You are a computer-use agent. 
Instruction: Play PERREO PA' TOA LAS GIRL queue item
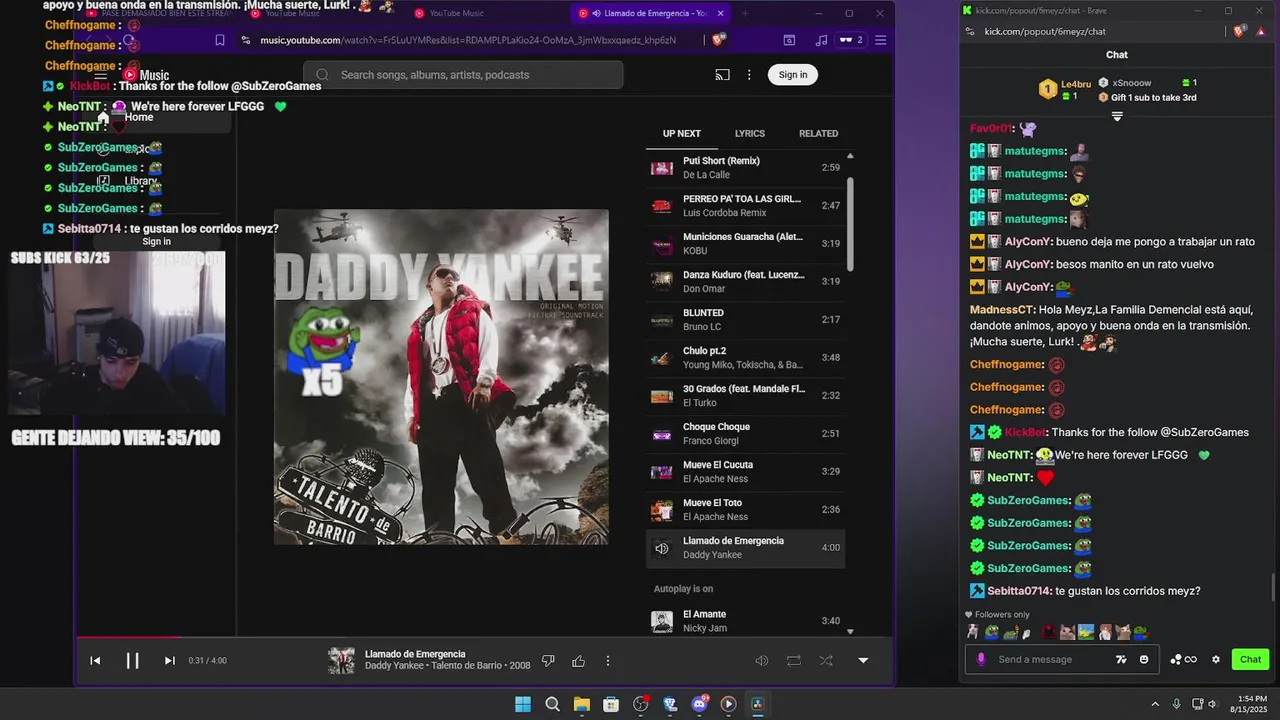pyautogui.click(x=745, y=206)
